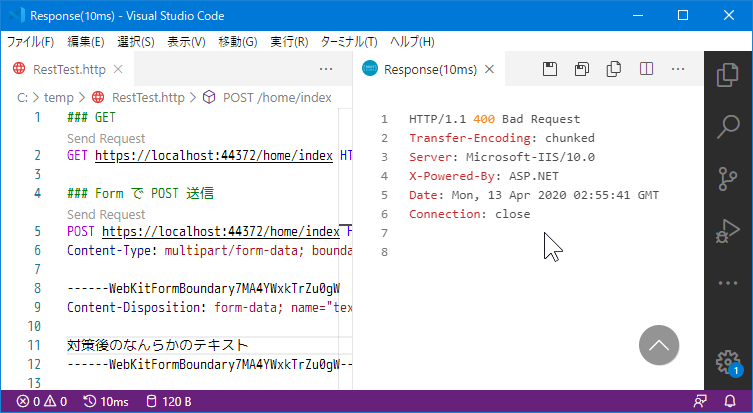
Task: Click the Visual Studio Code logo in title bar
Action: point(16,15)
